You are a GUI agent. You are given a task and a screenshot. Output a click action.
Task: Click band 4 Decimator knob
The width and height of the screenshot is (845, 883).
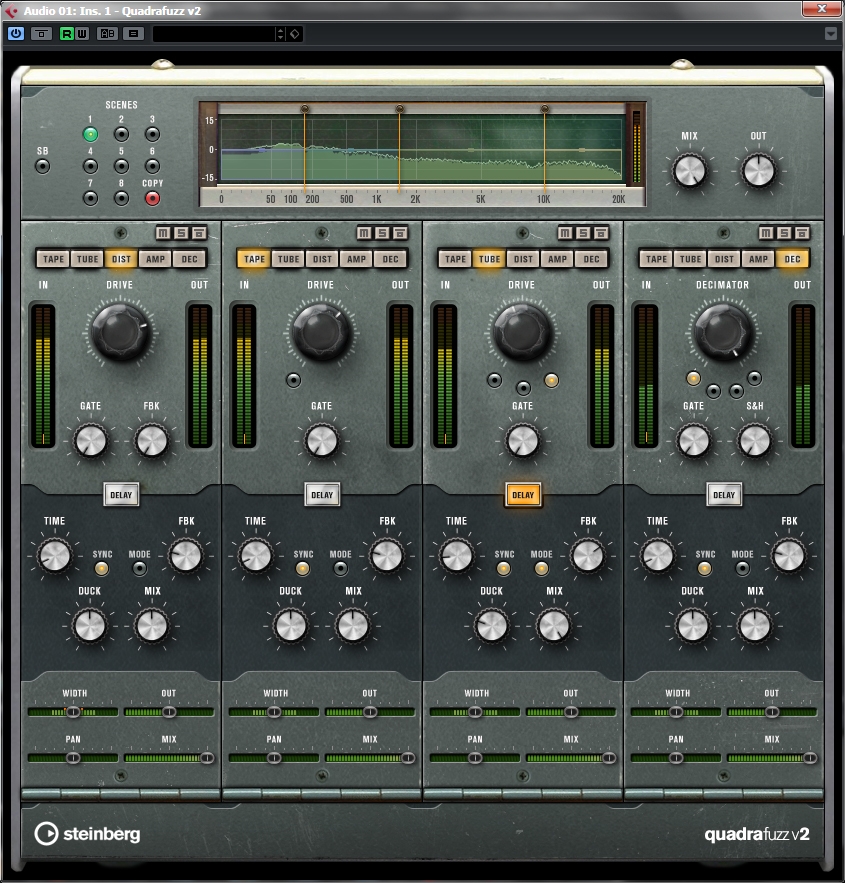click(723, 332)
